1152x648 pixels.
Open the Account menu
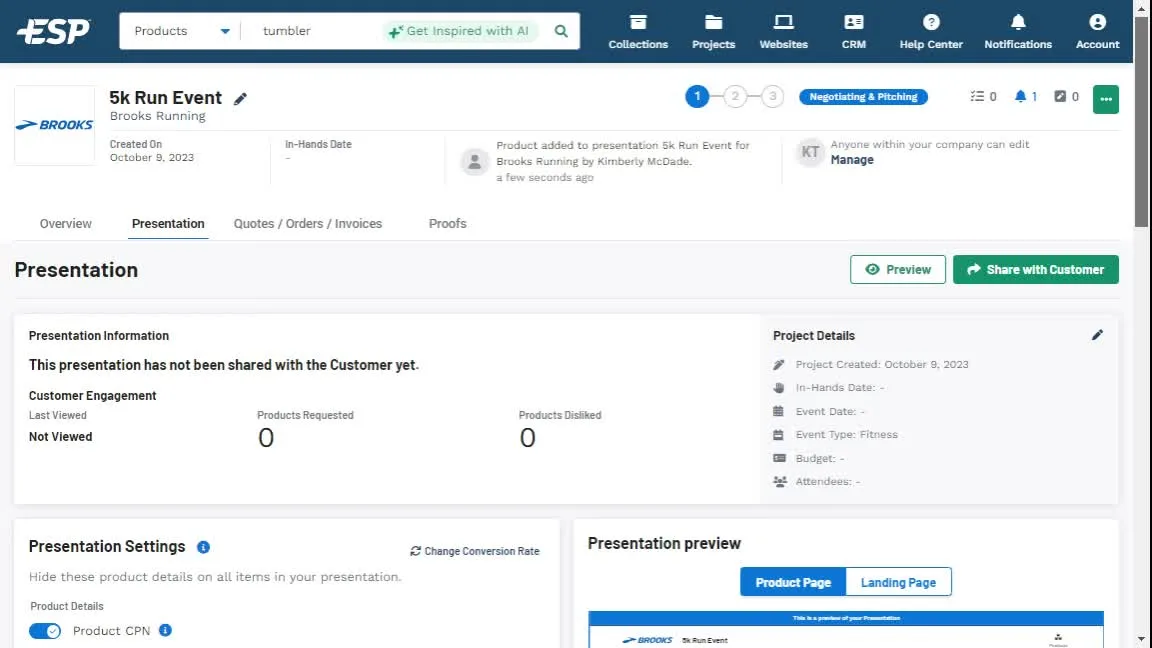click(1097, 32)
